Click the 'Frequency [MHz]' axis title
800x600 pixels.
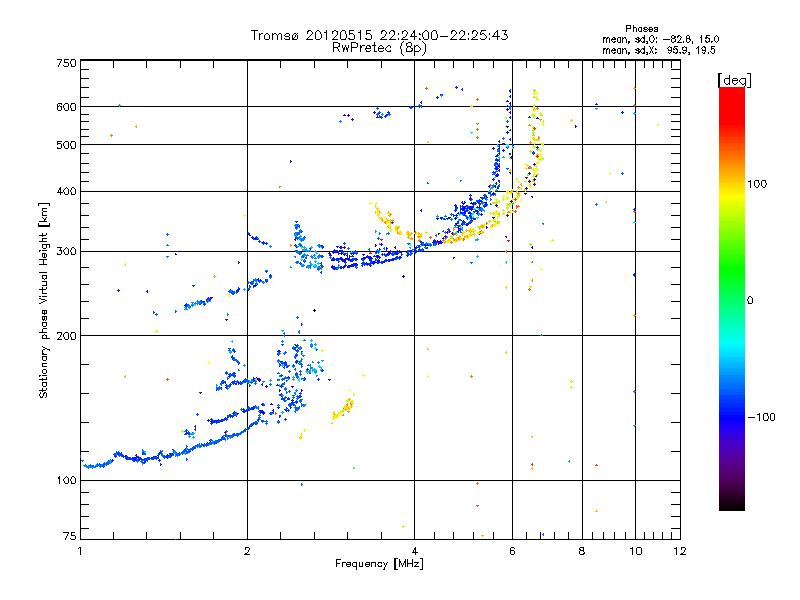tap(379, 564)
